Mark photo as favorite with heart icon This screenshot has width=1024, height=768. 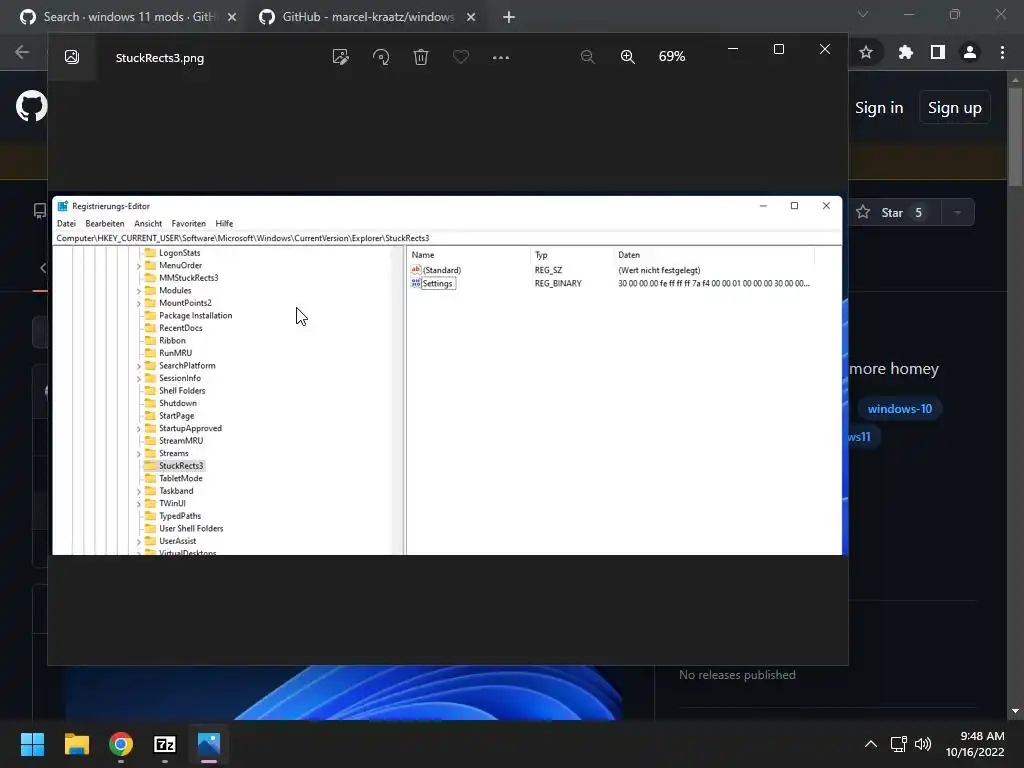pyautogui.click(x=460, y=57)
